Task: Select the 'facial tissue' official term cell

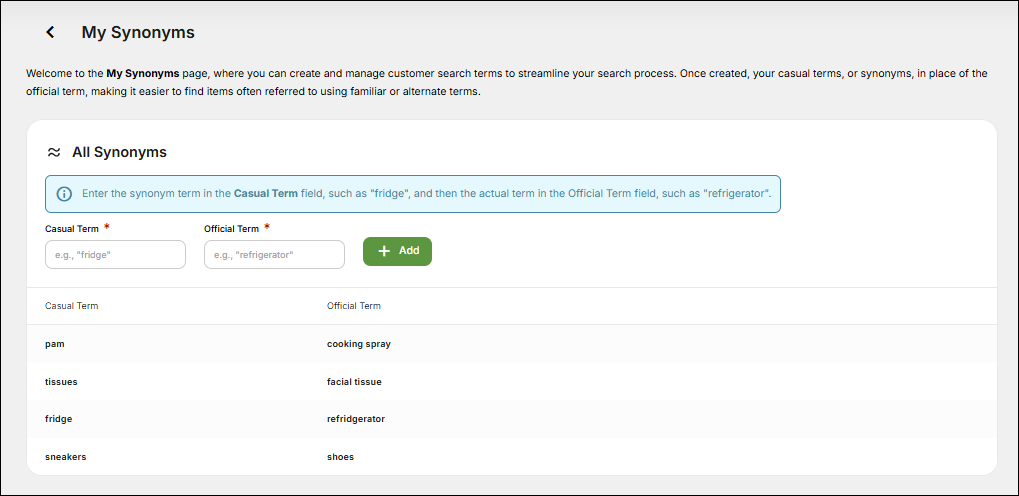Action: coord(354,382)
